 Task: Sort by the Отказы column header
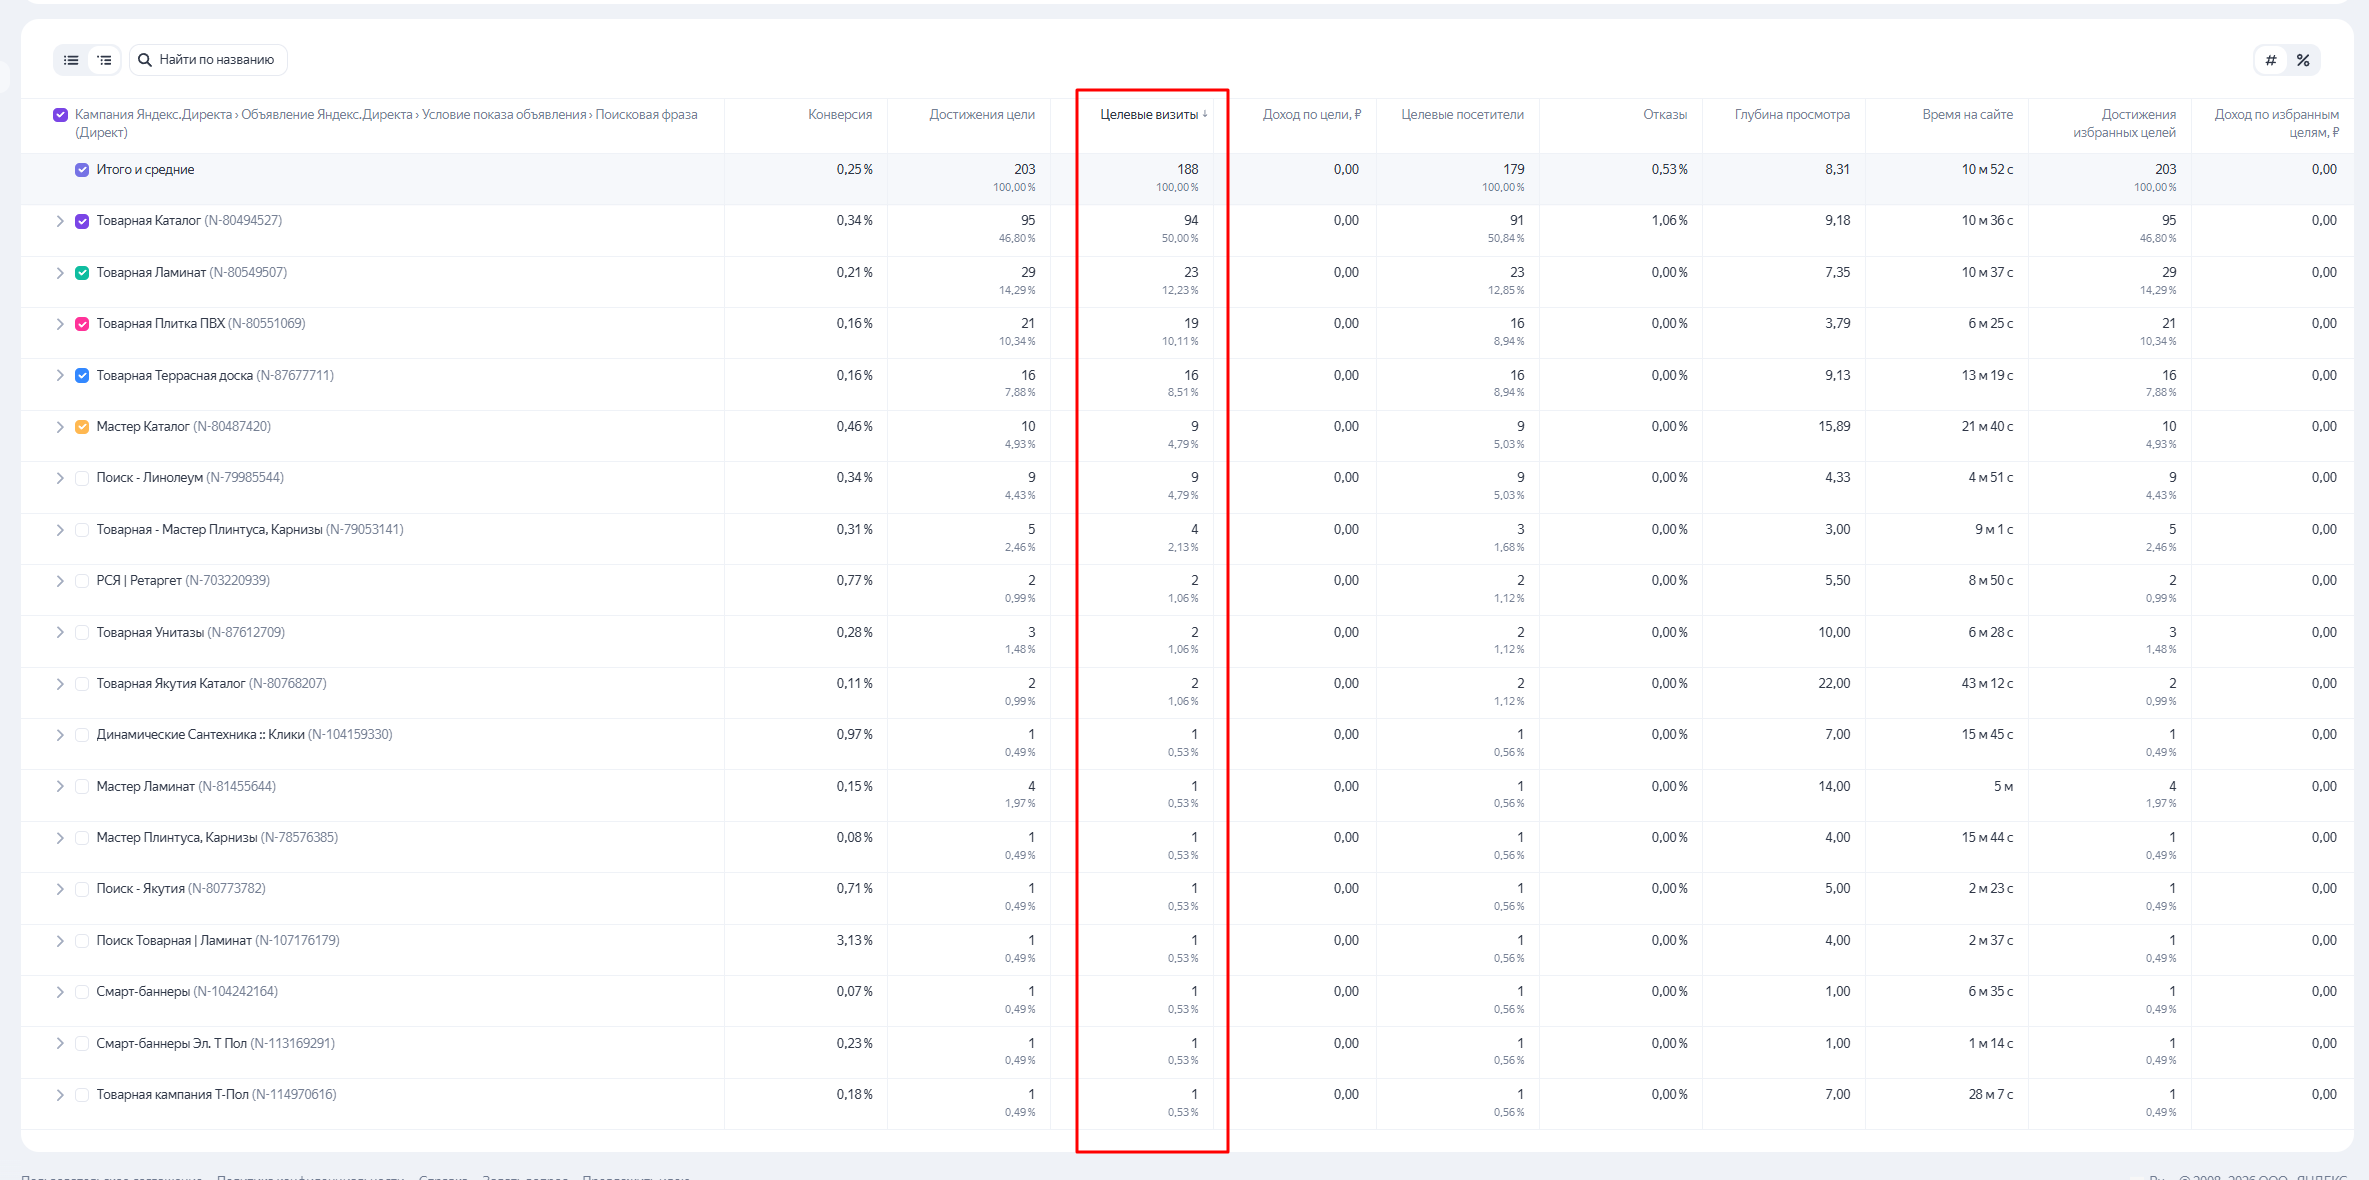1664,115
